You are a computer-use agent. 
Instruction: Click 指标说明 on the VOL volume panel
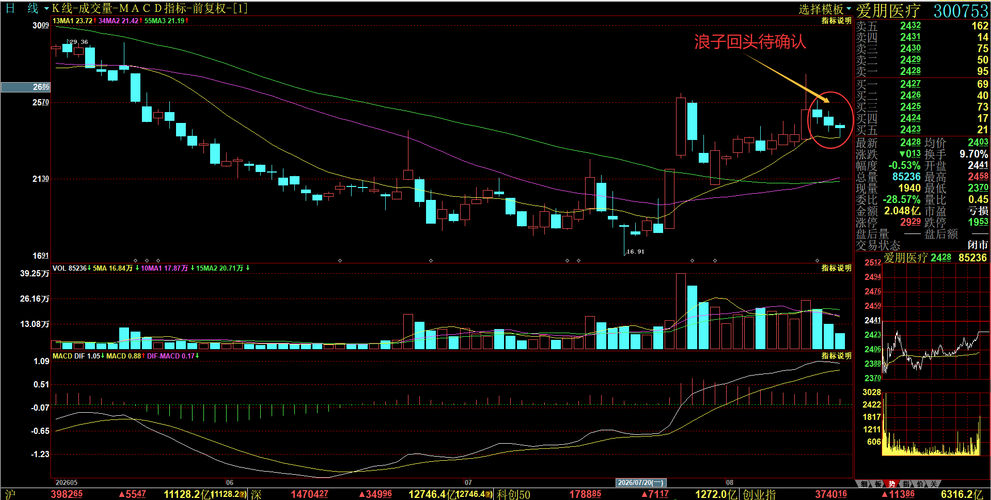[x=836, y=268]
